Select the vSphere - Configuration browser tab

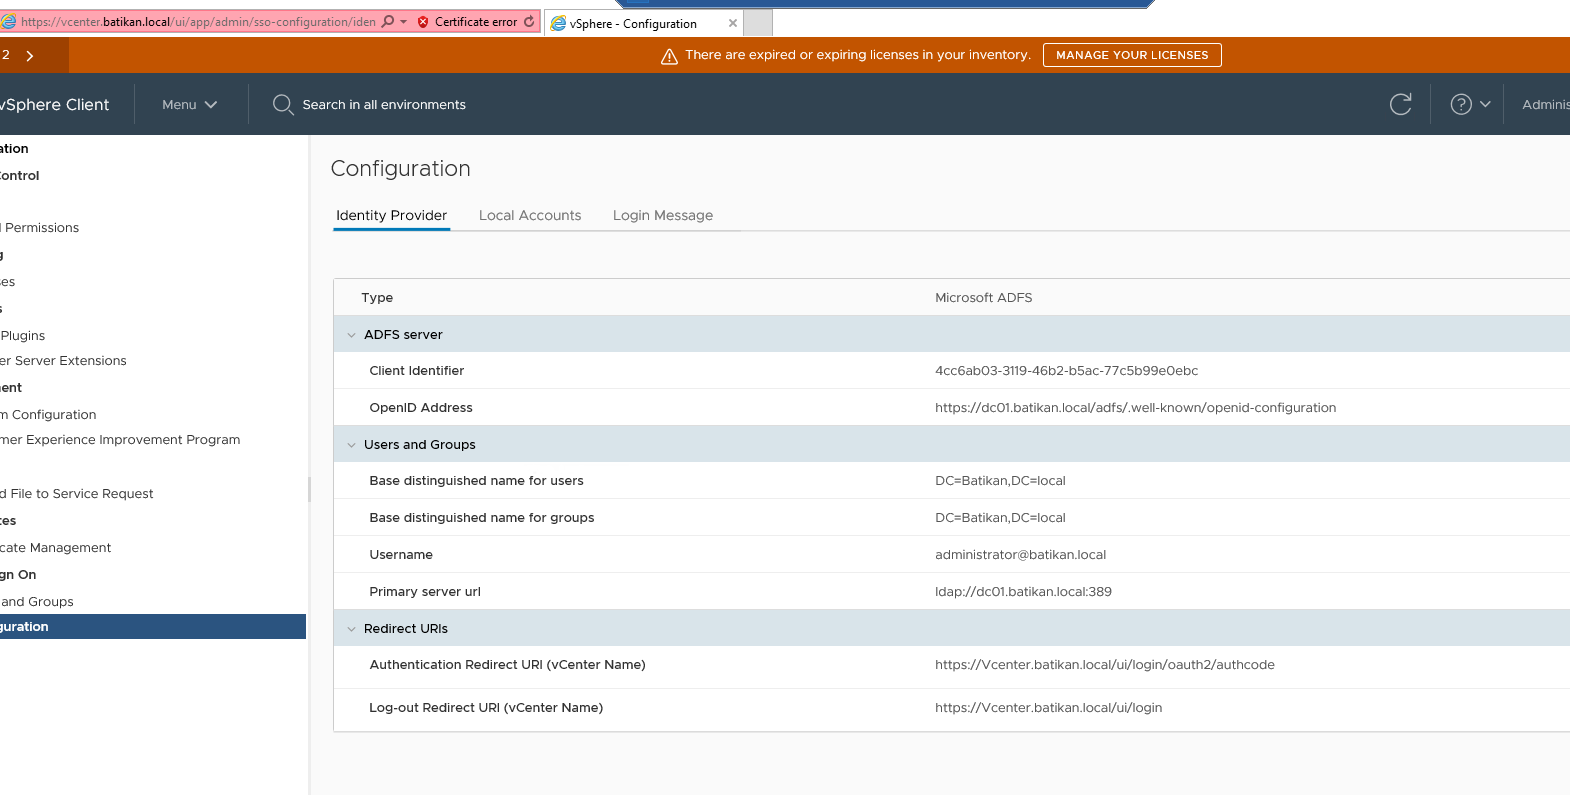coord(644,23)
